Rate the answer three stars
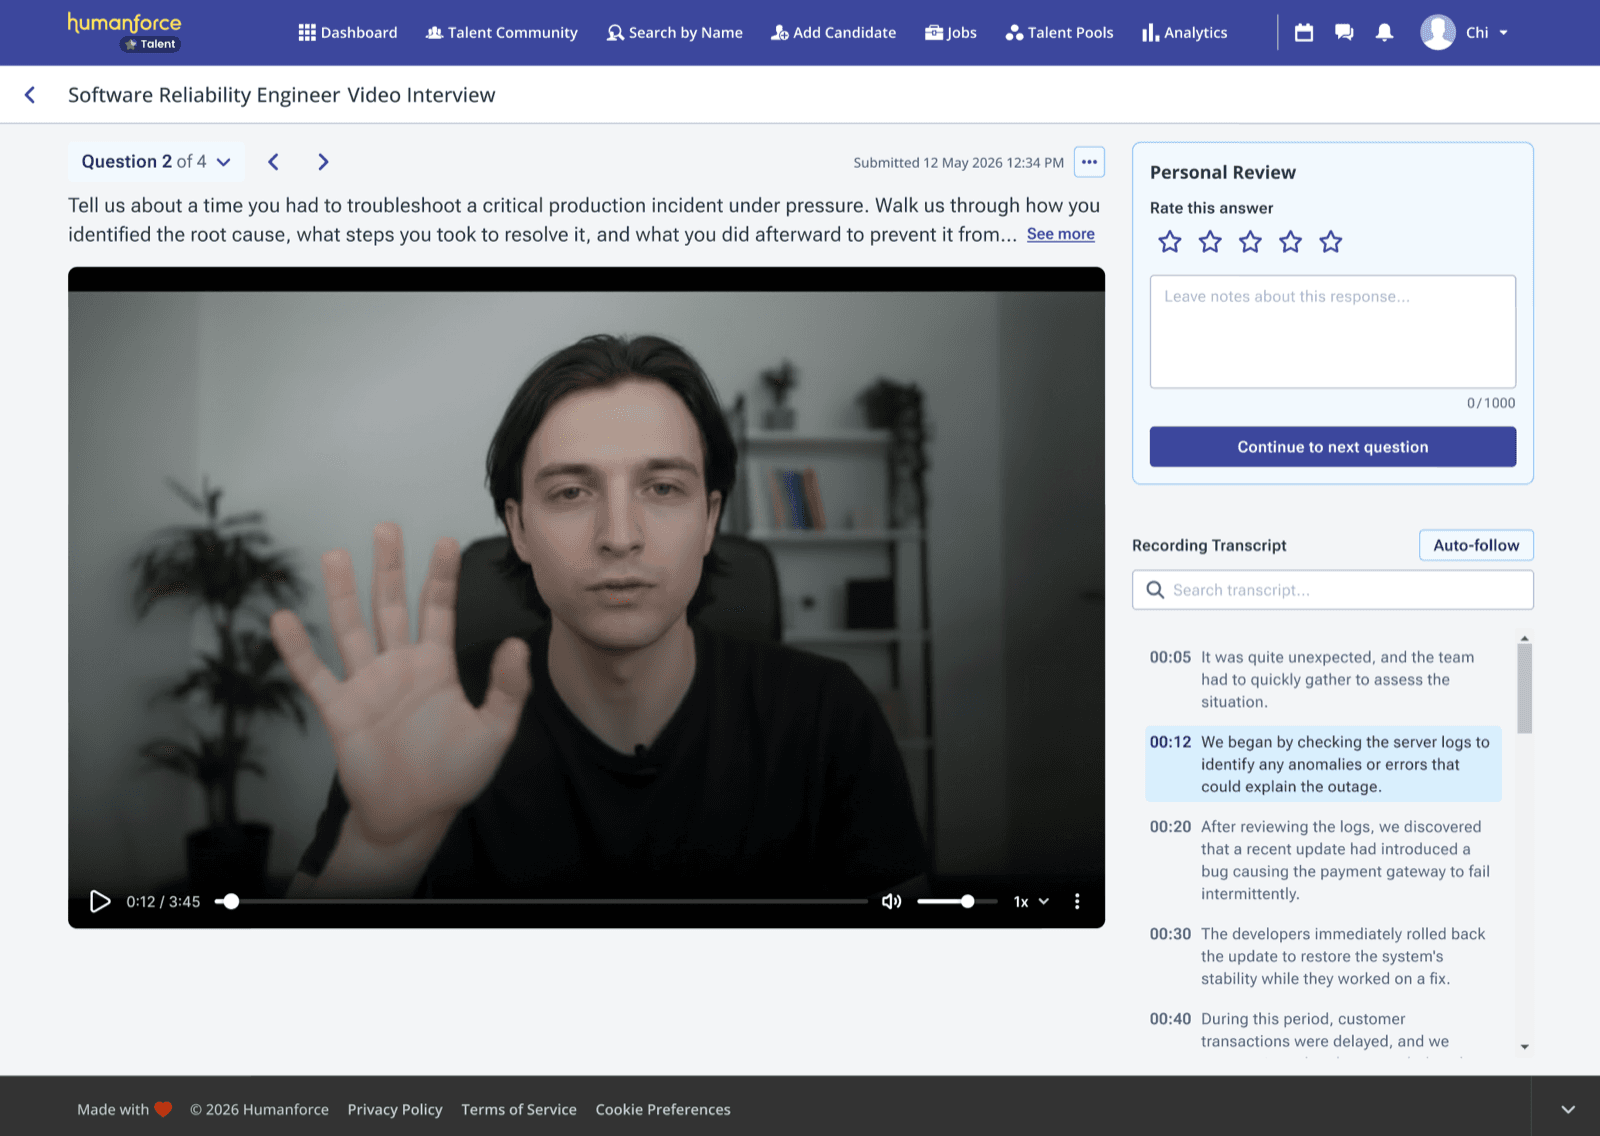Image resolution: width=1600 pixels, height=1136 pixels. click(1250, 242)
